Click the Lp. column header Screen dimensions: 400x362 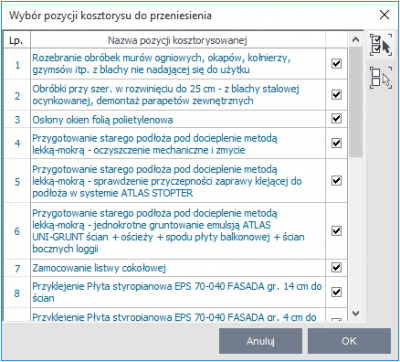click(17, 41)
